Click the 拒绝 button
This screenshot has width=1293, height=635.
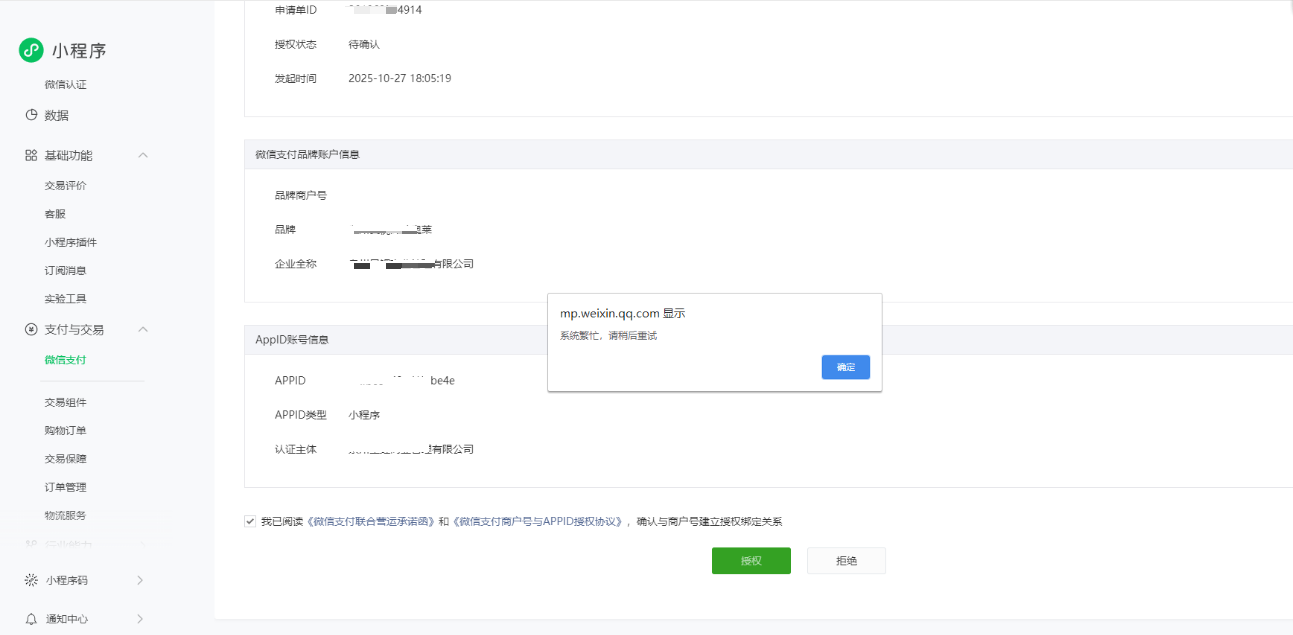click(846, 561)
